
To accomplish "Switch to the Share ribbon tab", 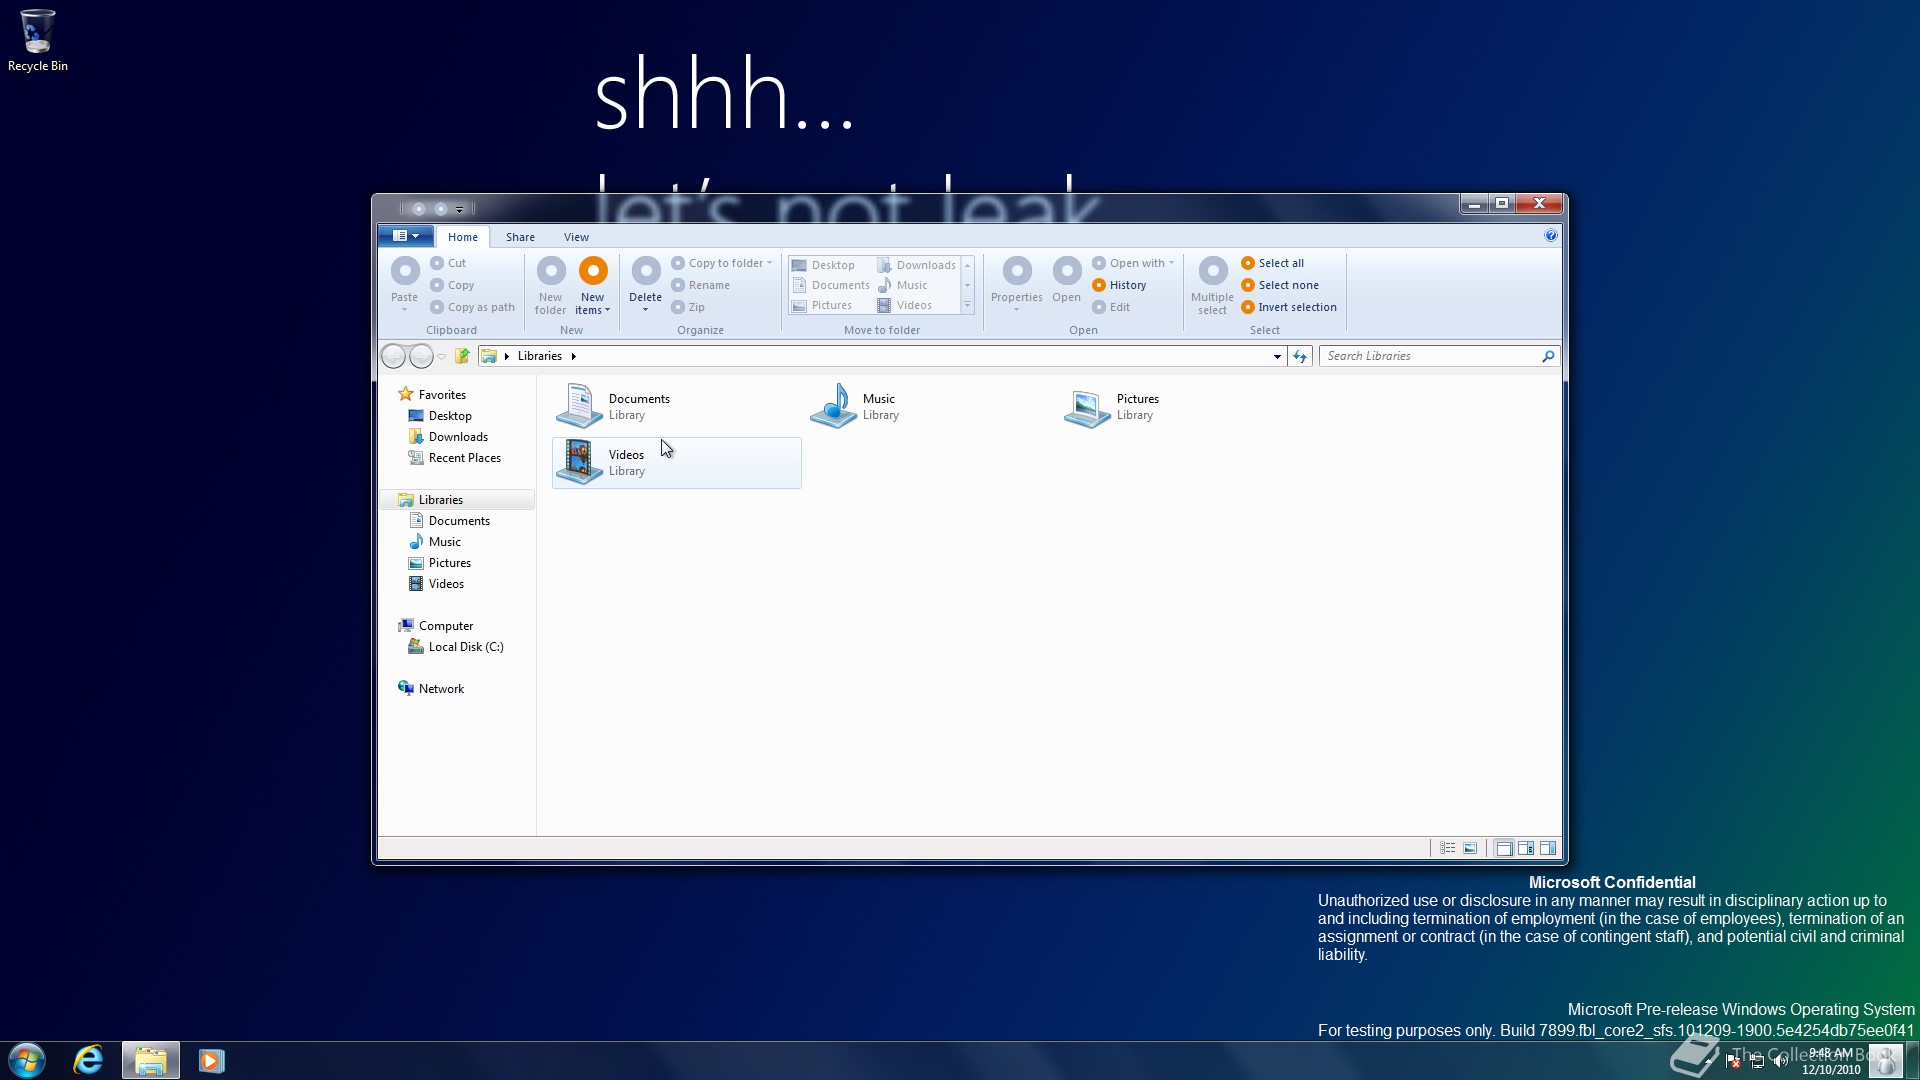I will tap(520, 237).
